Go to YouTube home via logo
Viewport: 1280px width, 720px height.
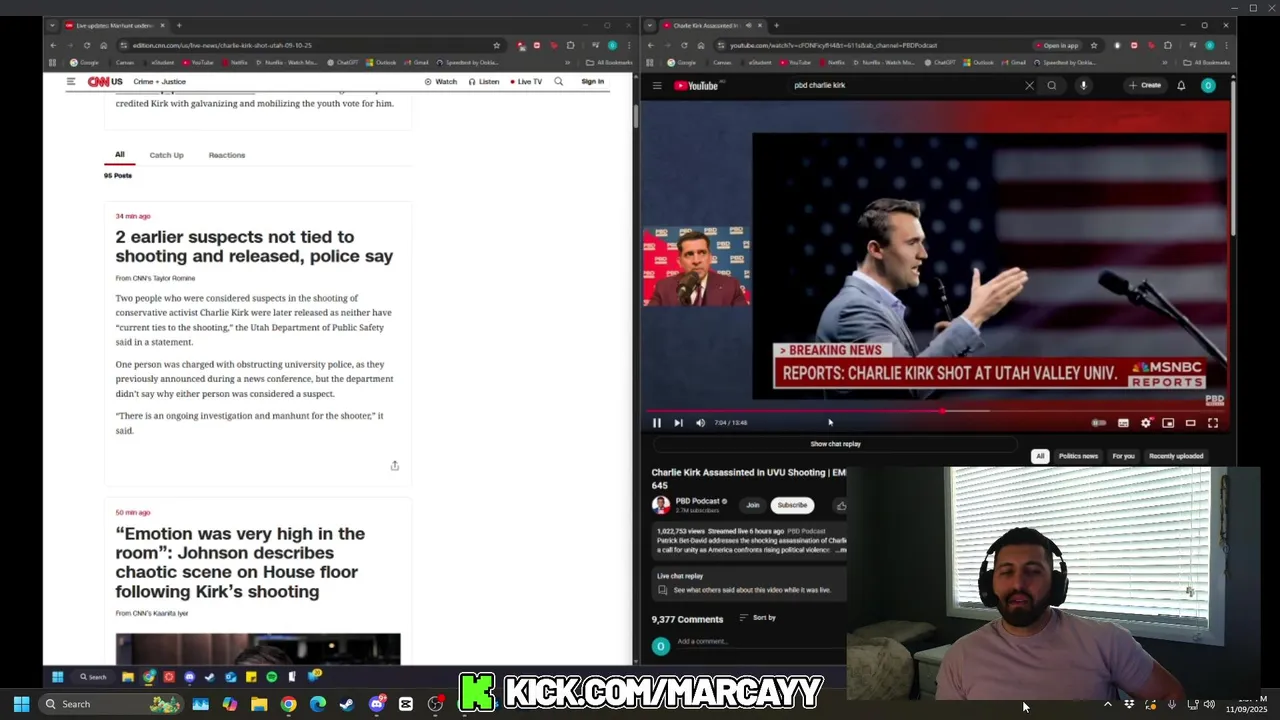(696, 86)
